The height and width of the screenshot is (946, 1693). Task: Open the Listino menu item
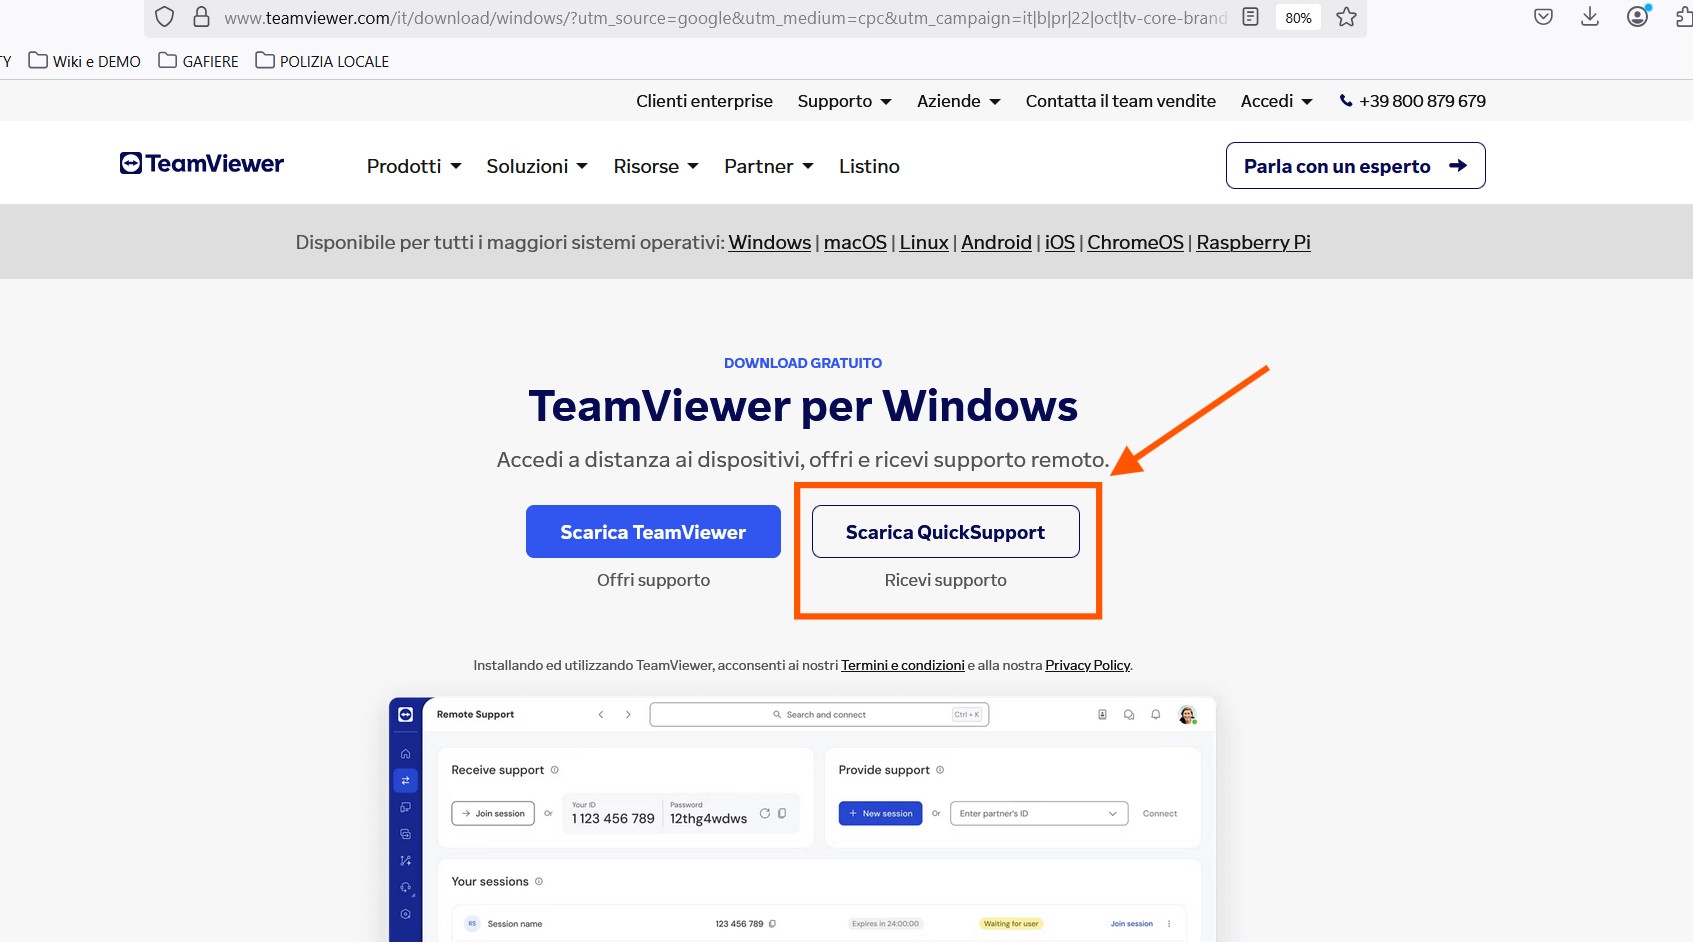coord(869,166)
